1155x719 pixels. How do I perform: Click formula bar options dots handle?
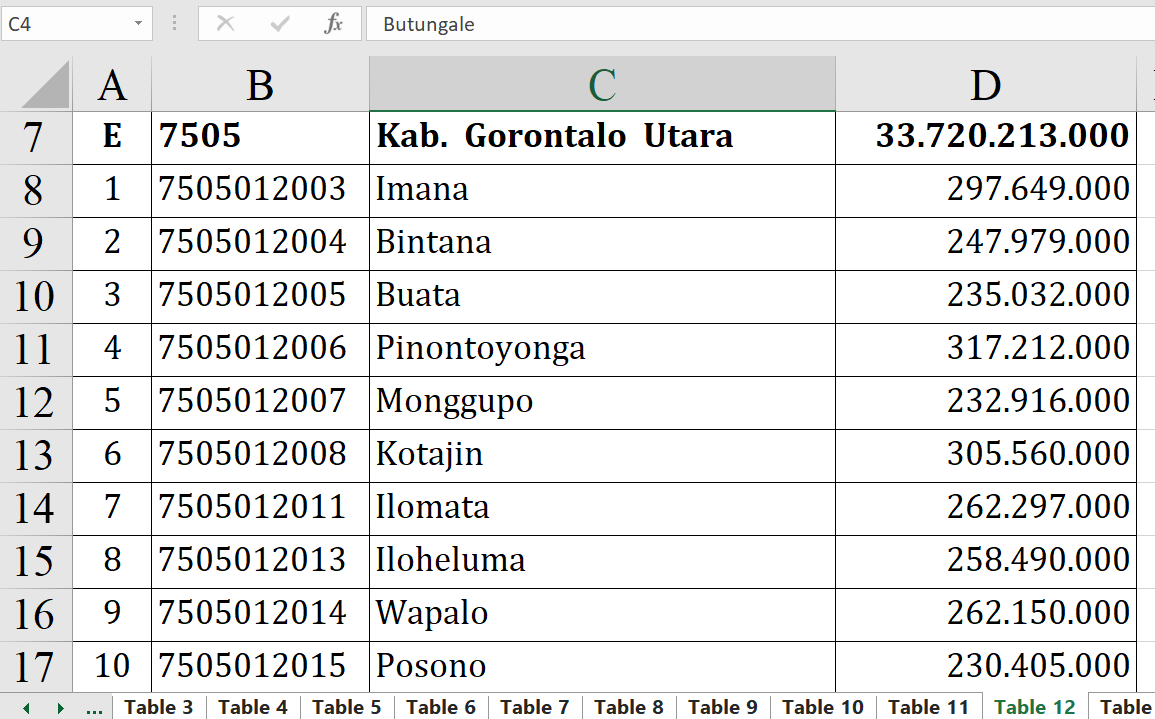click(x=176, y=24)
